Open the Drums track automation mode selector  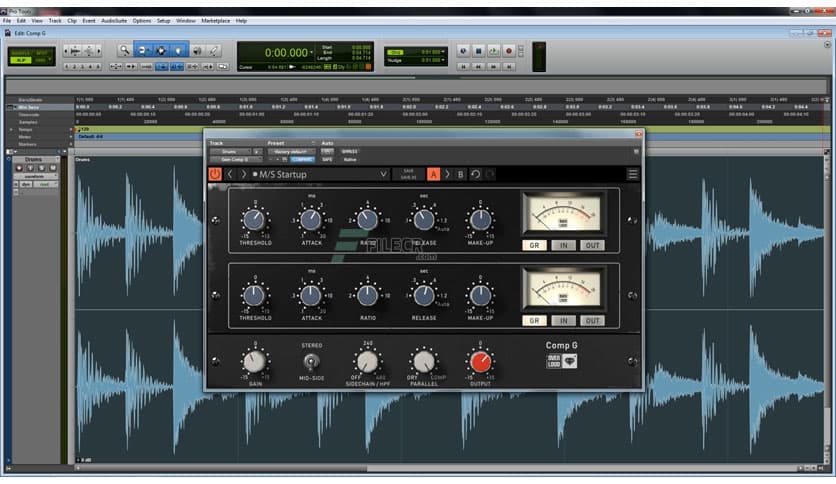coord(45,184)
